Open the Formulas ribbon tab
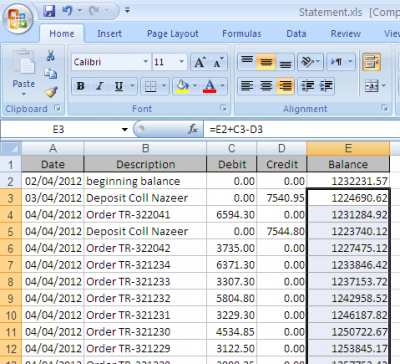Viewport: 400px width, 364px height. (242, 34)
